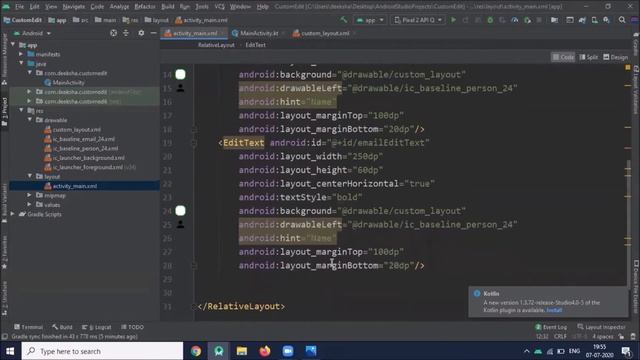Click the Kotlin notification info icon
Image resolution: width=640 pixels, height=360 pixels.
tap(477, 293)
